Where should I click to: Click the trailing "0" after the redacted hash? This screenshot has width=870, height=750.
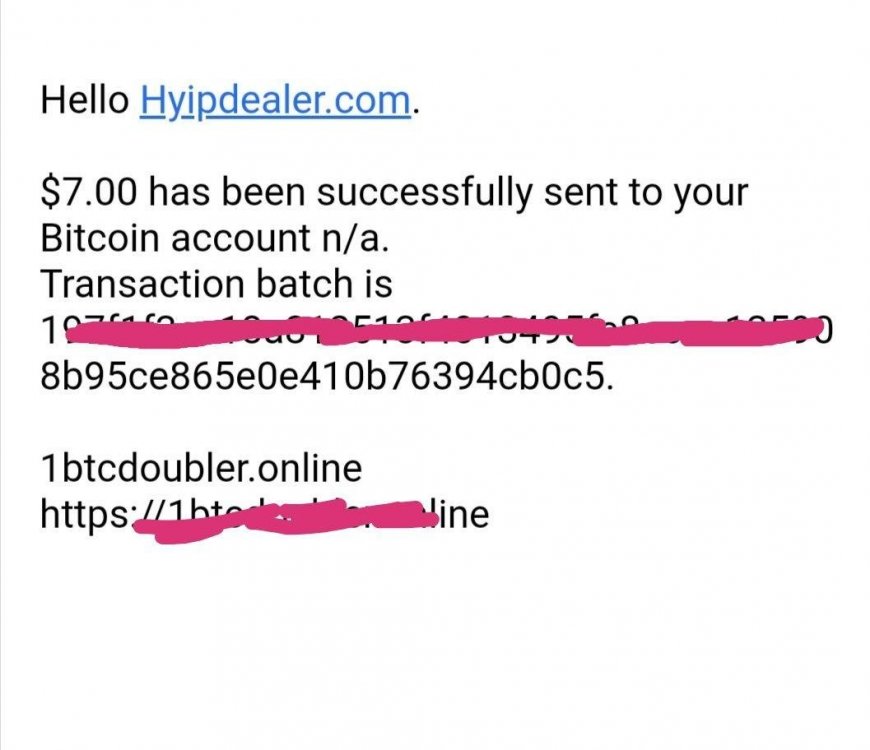[x=825, y=332]
